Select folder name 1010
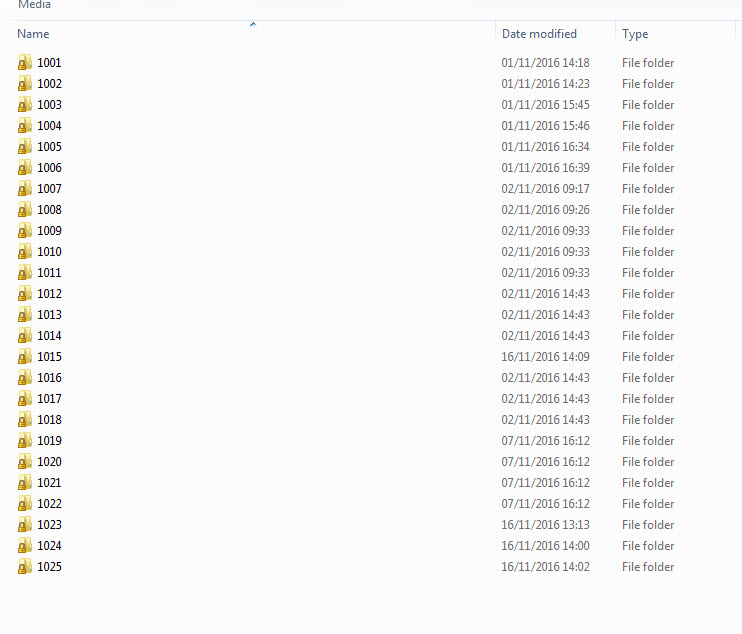Image resolution: width=742 pixels, height=634 pixels. pos(49,252)
